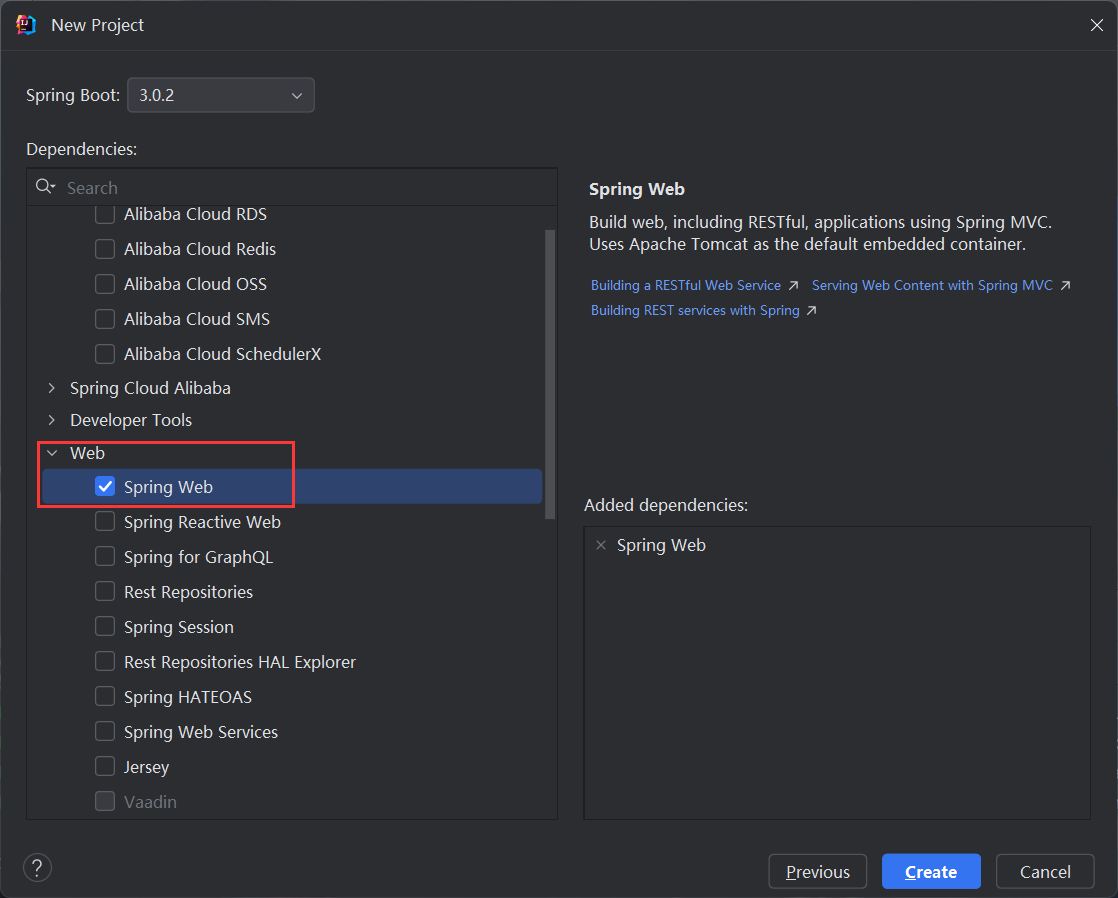This screenshot has width=1118, height=898.
Task: Focus the dependency Search field
Action: pyautogui.click(x=292, y=188)
